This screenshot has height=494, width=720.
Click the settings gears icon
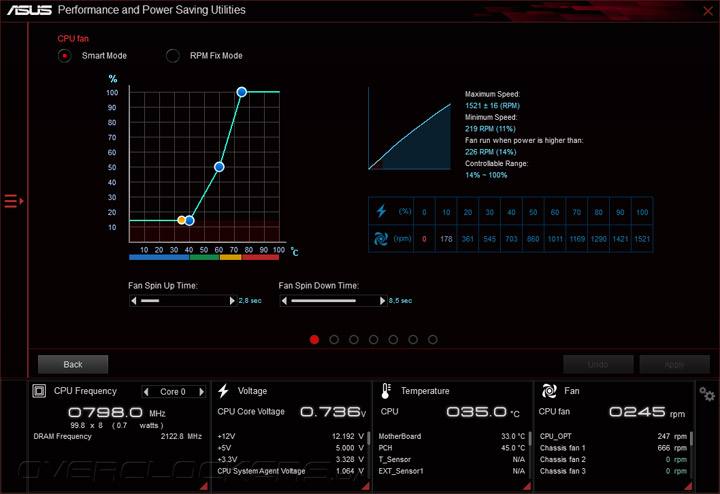[707, 394]
